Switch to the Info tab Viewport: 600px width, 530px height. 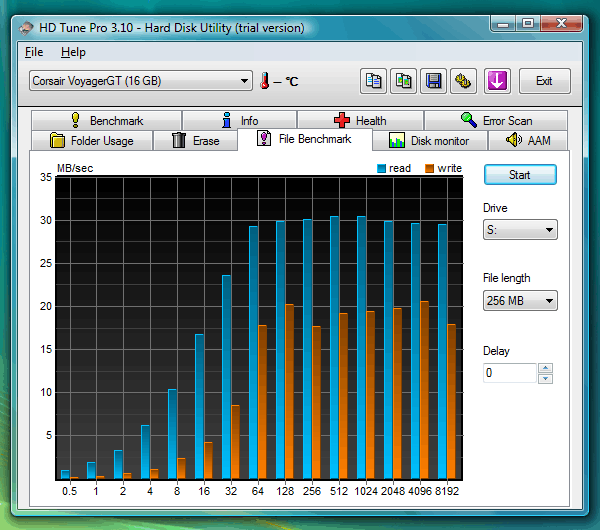point(240,121)
